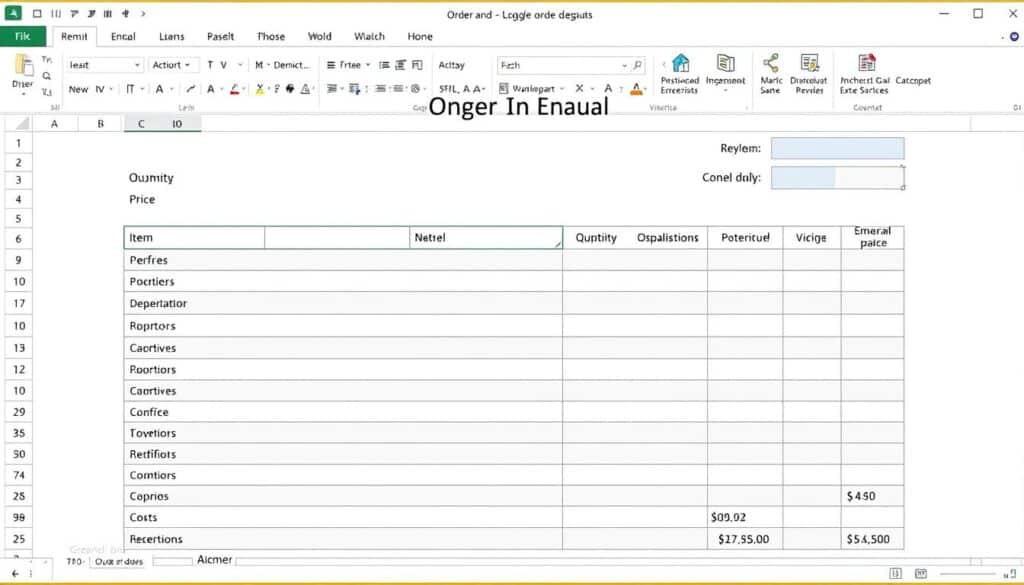Click the Maric Sane share icon
1024x585 pixels.
point(771,63)
